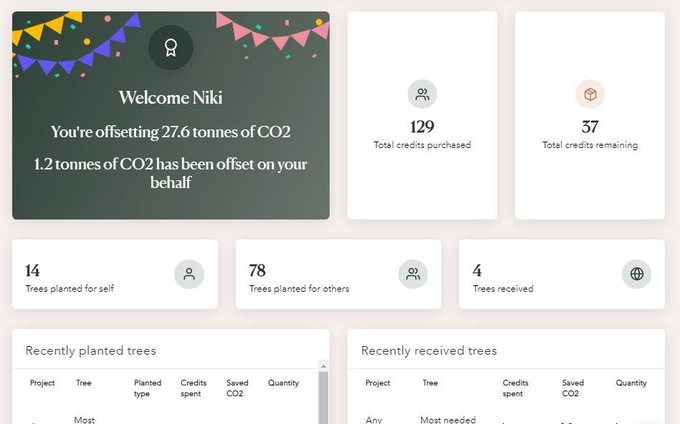
Task: Click Saved CO2 header in Recently planted trees
Action: click(x=237, y=388)
